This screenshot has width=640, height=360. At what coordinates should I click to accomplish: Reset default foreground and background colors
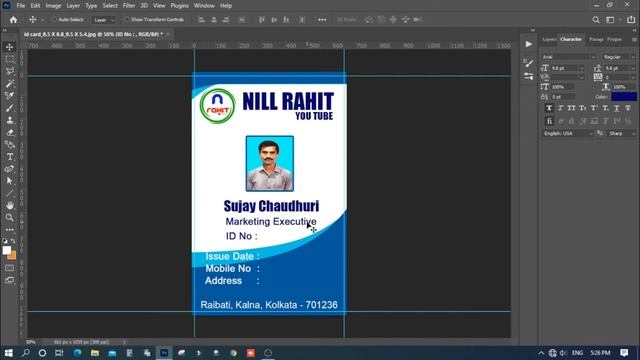5,241
